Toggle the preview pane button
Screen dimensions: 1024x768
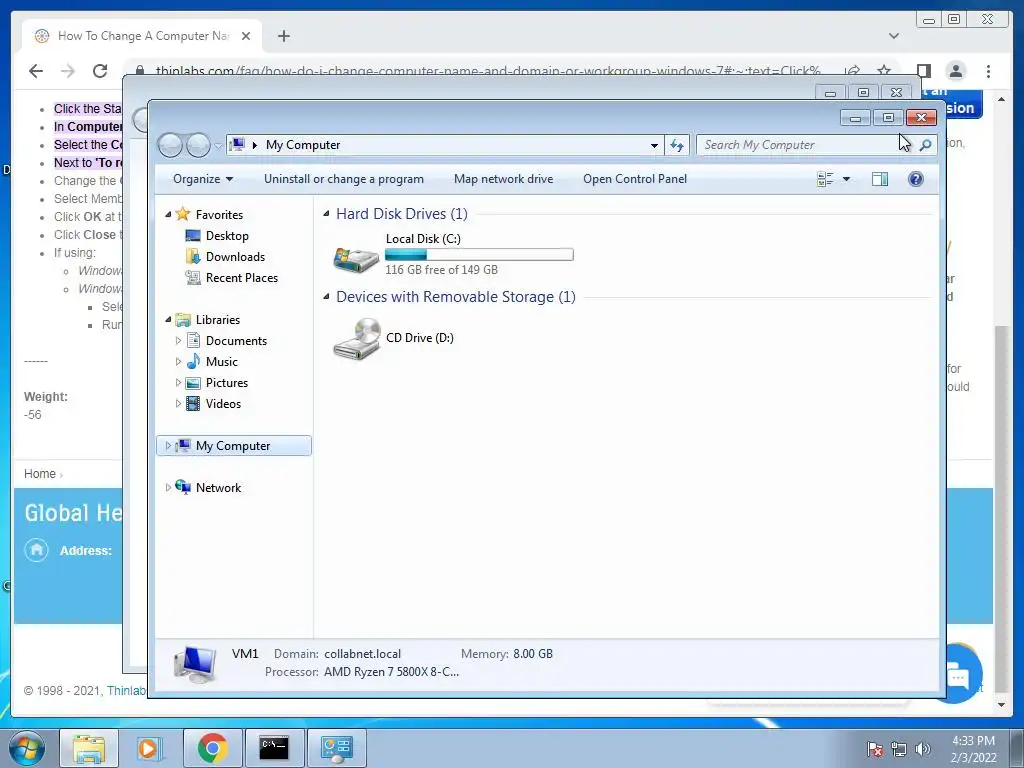(x=880, y=179)
